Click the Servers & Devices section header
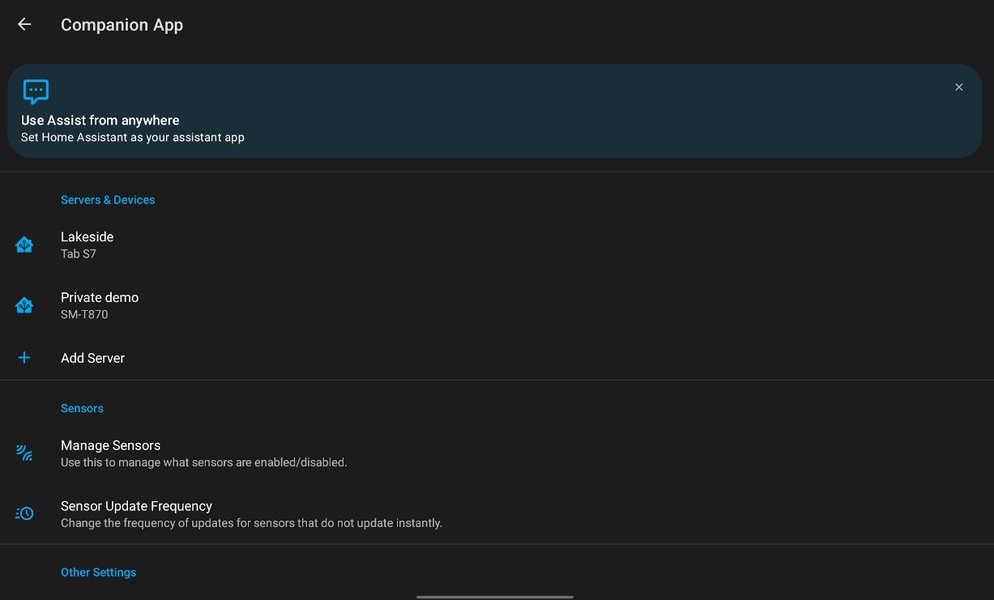 pyautogui.click(x=108, y=200)
